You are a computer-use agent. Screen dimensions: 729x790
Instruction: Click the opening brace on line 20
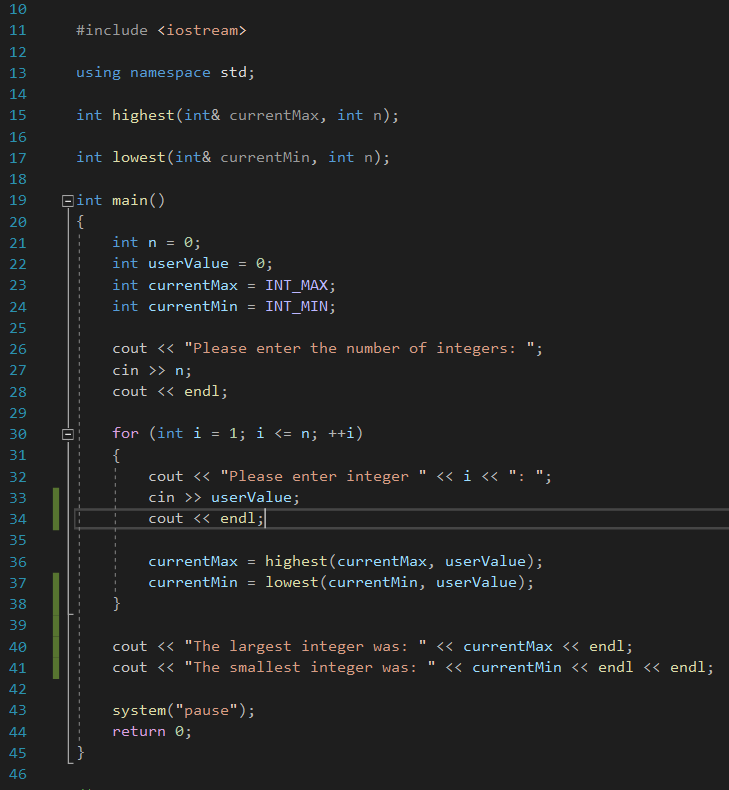[80, 222]
